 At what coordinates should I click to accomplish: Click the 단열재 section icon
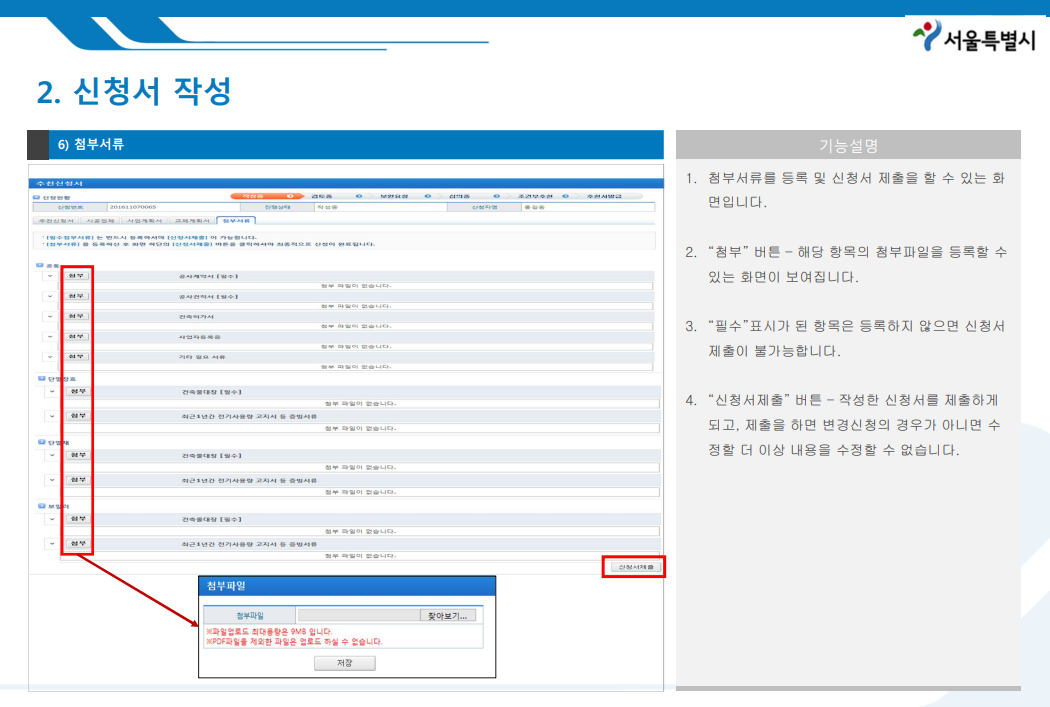tap(40, 442)
